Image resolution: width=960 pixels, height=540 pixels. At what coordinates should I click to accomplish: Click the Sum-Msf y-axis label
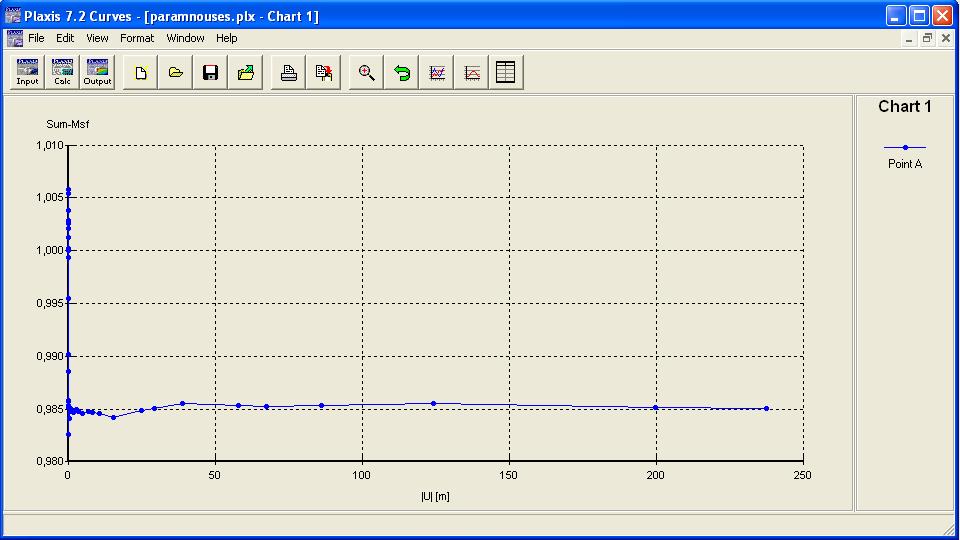tap(67, 124)
